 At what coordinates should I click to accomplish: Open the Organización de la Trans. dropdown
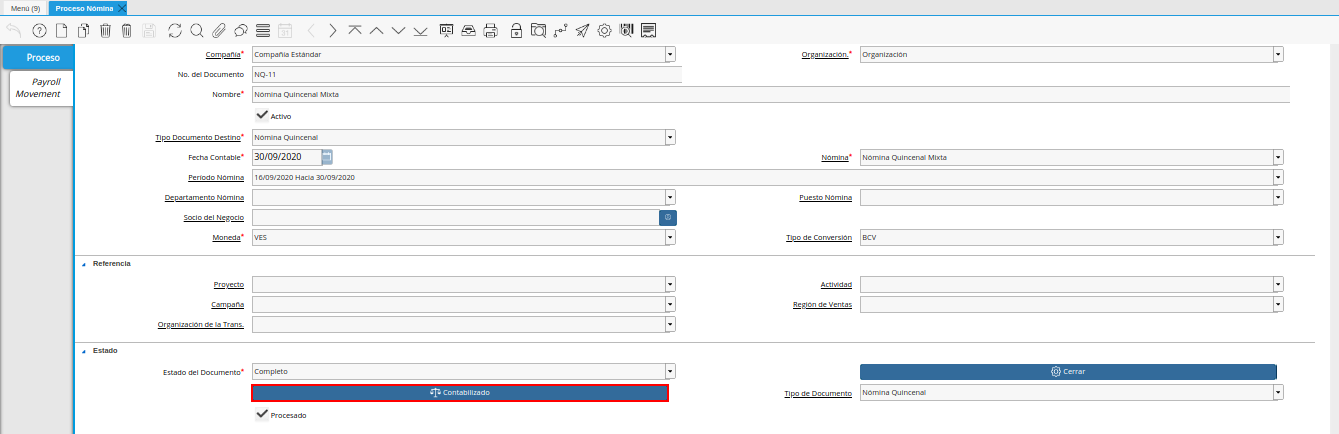pos(670,324)
